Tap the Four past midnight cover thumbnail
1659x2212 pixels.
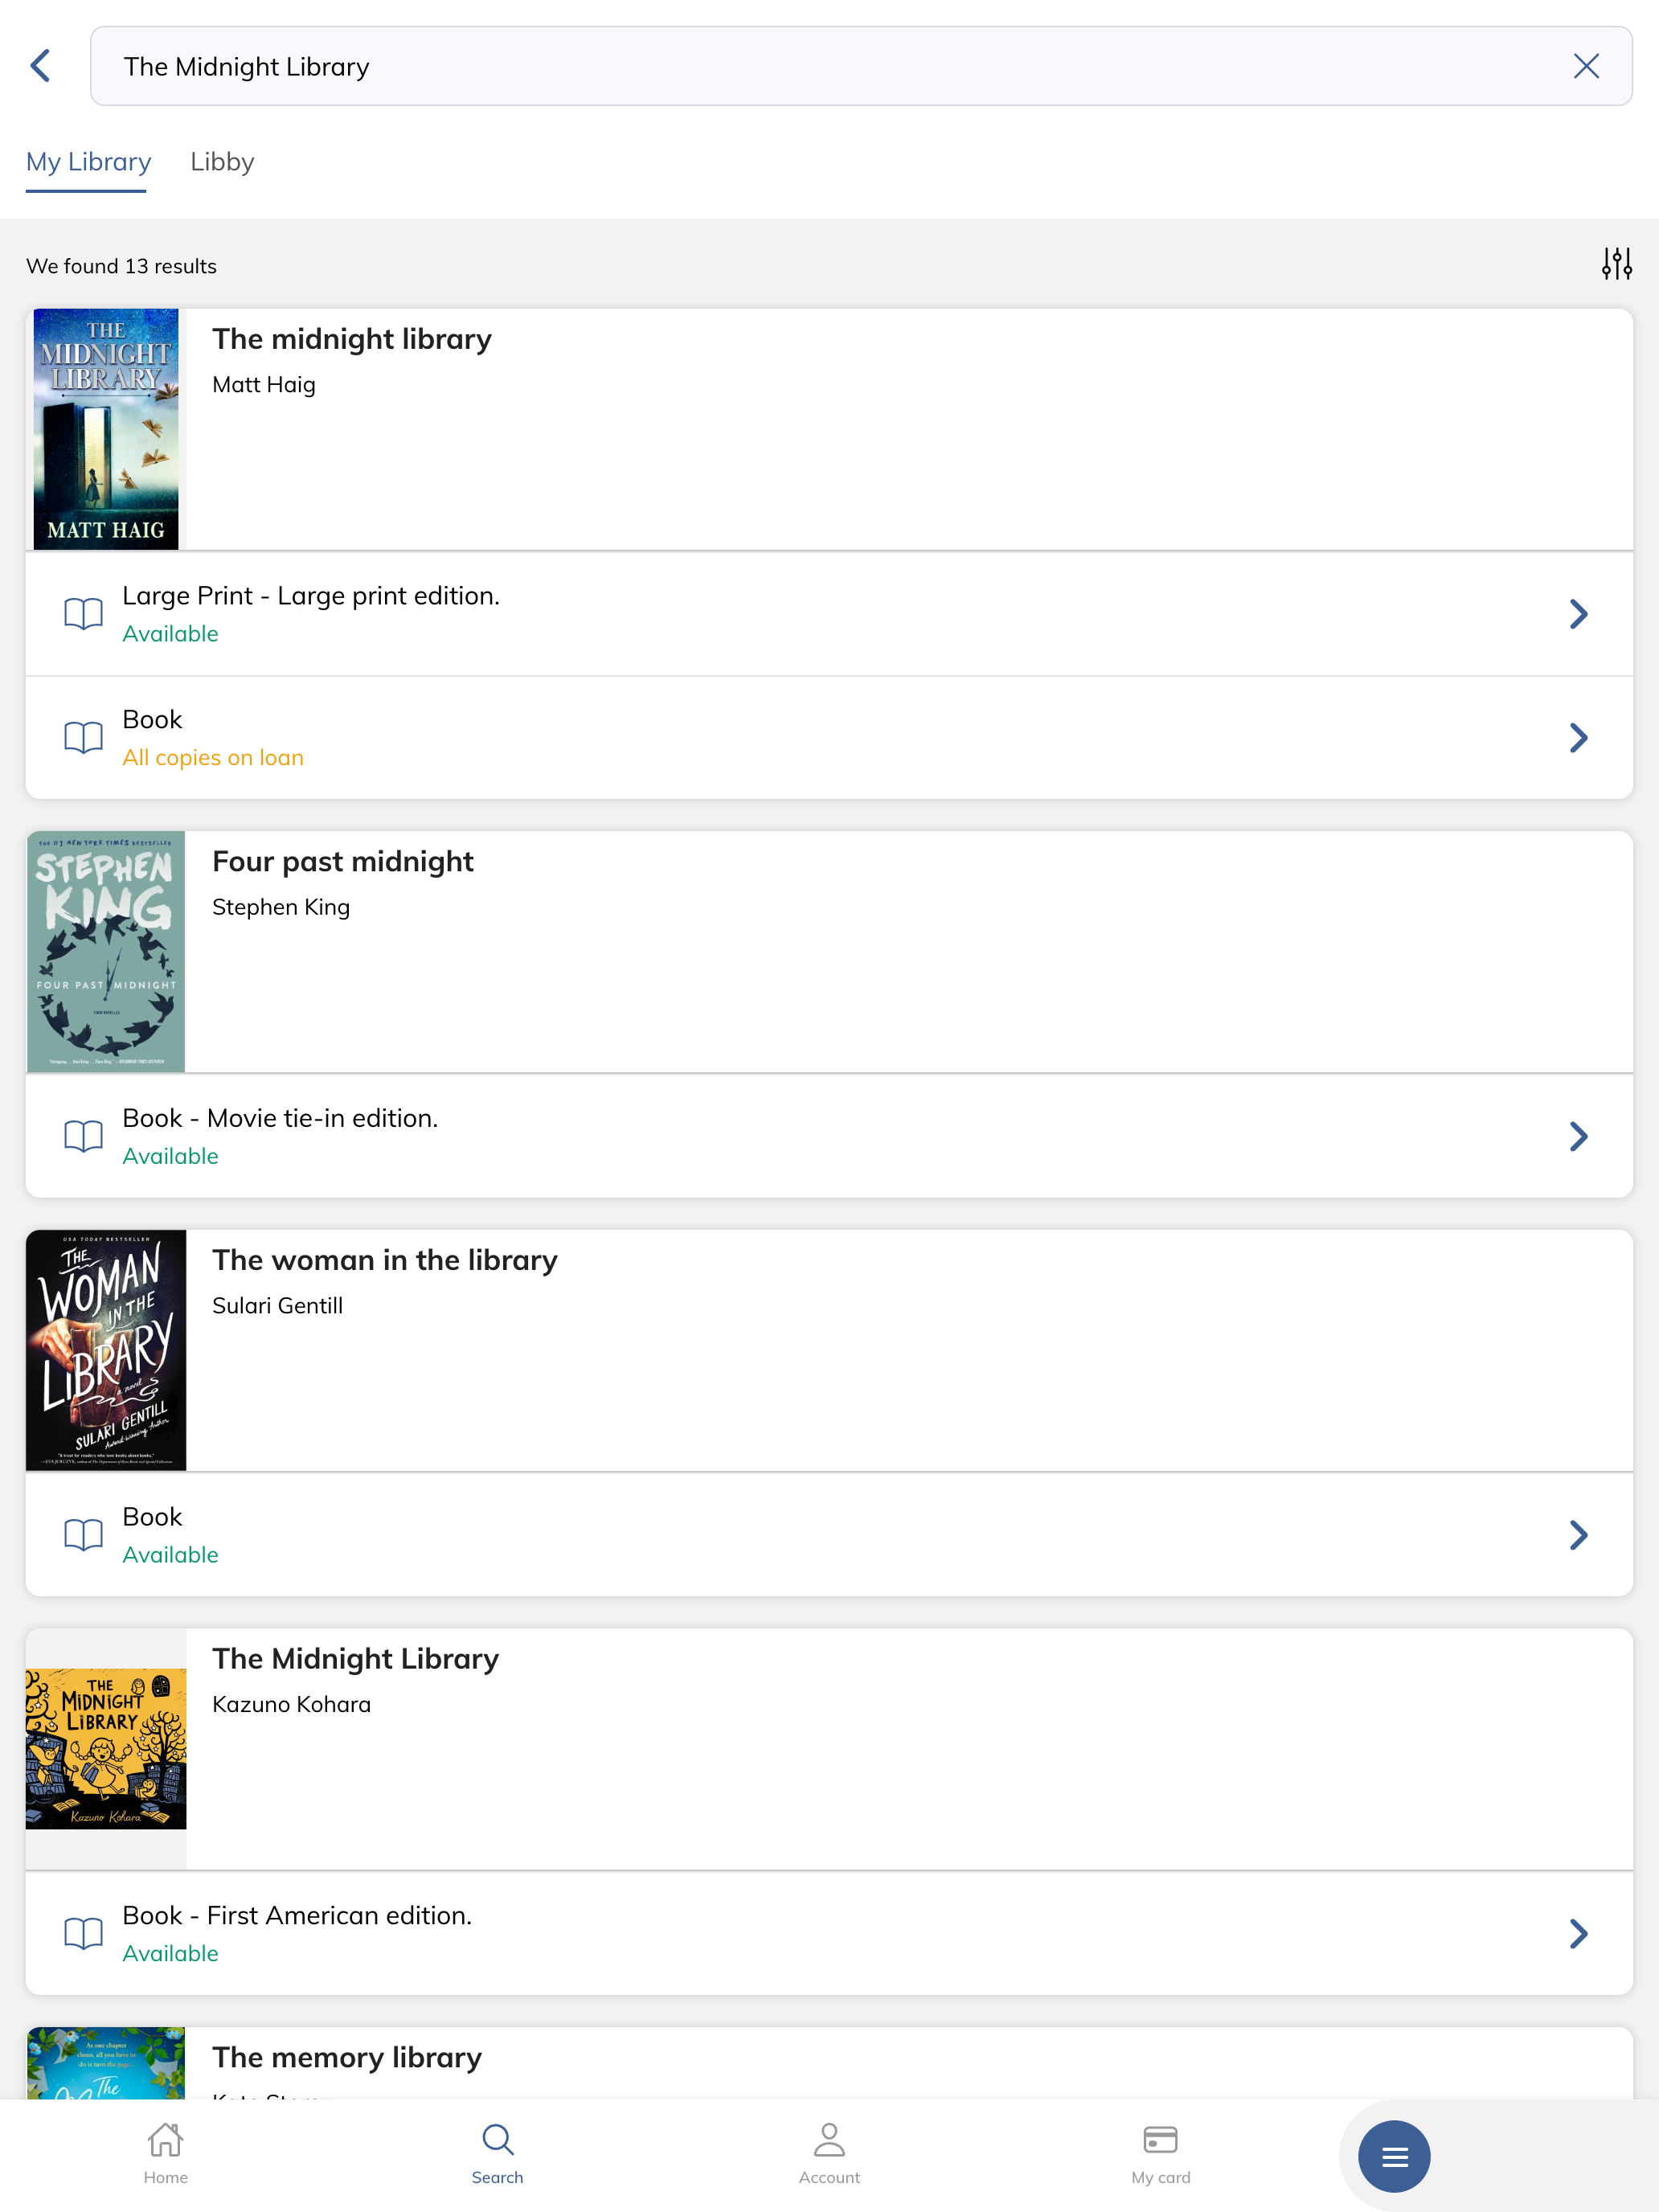[106, 951]
